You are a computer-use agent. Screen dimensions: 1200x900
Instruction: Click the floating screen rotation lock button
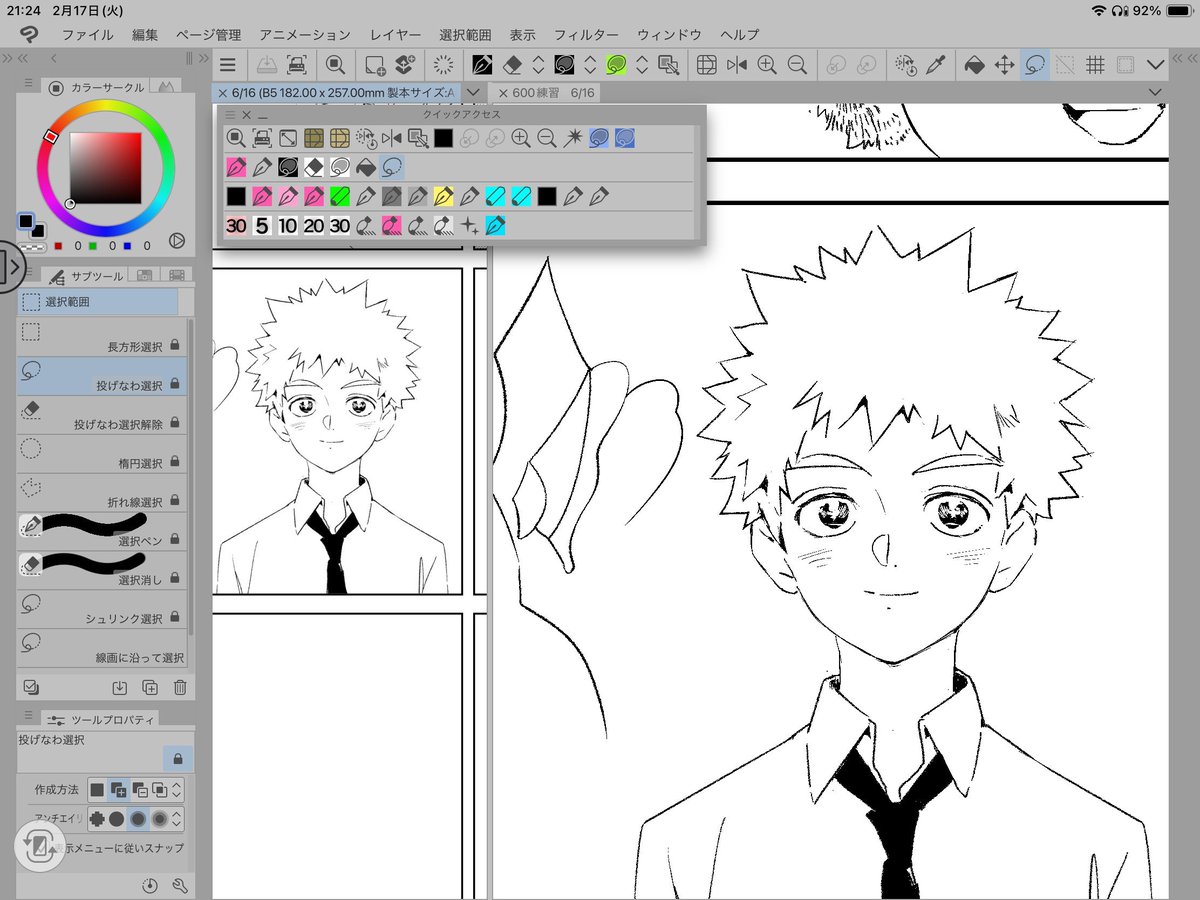[39, 848]
